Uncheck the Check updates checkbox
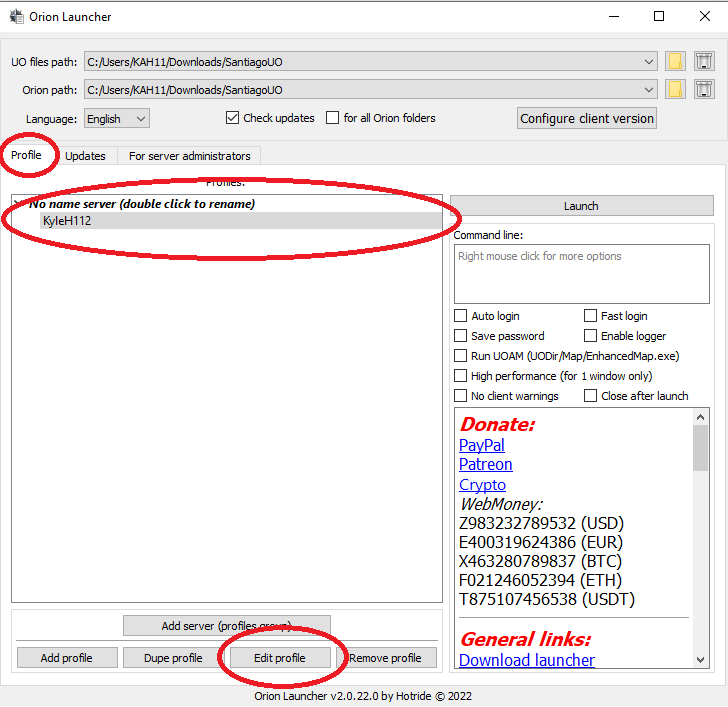The width and height of the screenshot is (728, 707). tap(233, 118)
